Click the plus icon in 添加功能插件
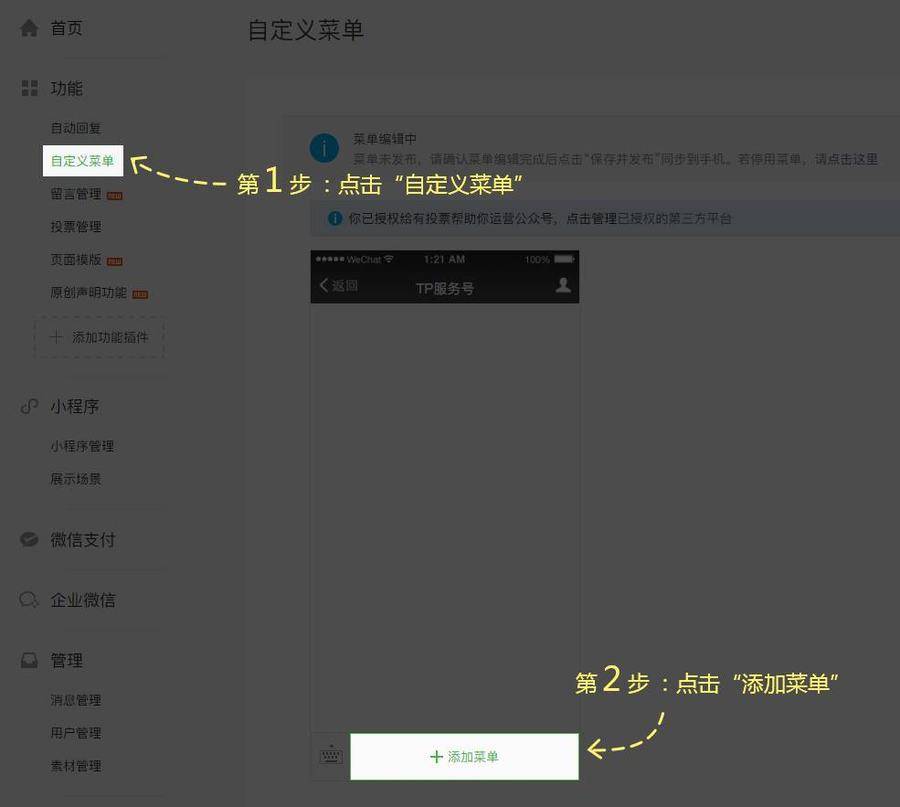The height and width of the screenshot is (807, 900). coord(56,336)
